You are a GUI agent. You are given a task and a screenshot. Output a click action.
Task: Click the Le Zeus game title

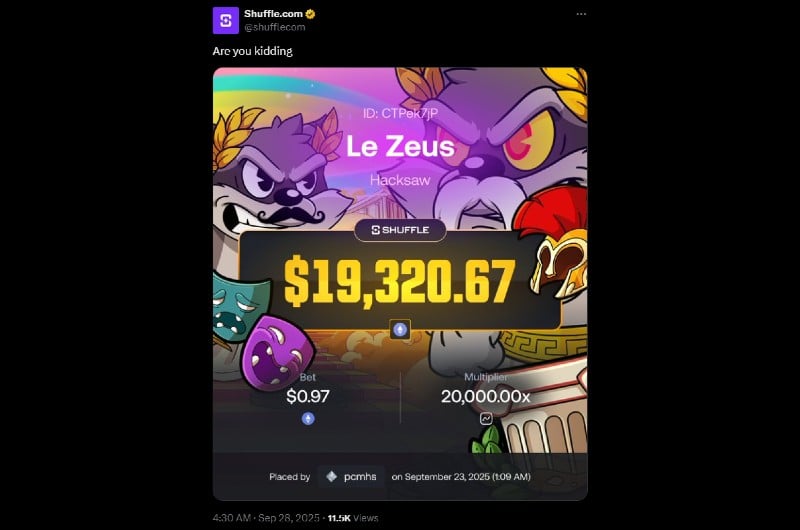tap(400, 147)
